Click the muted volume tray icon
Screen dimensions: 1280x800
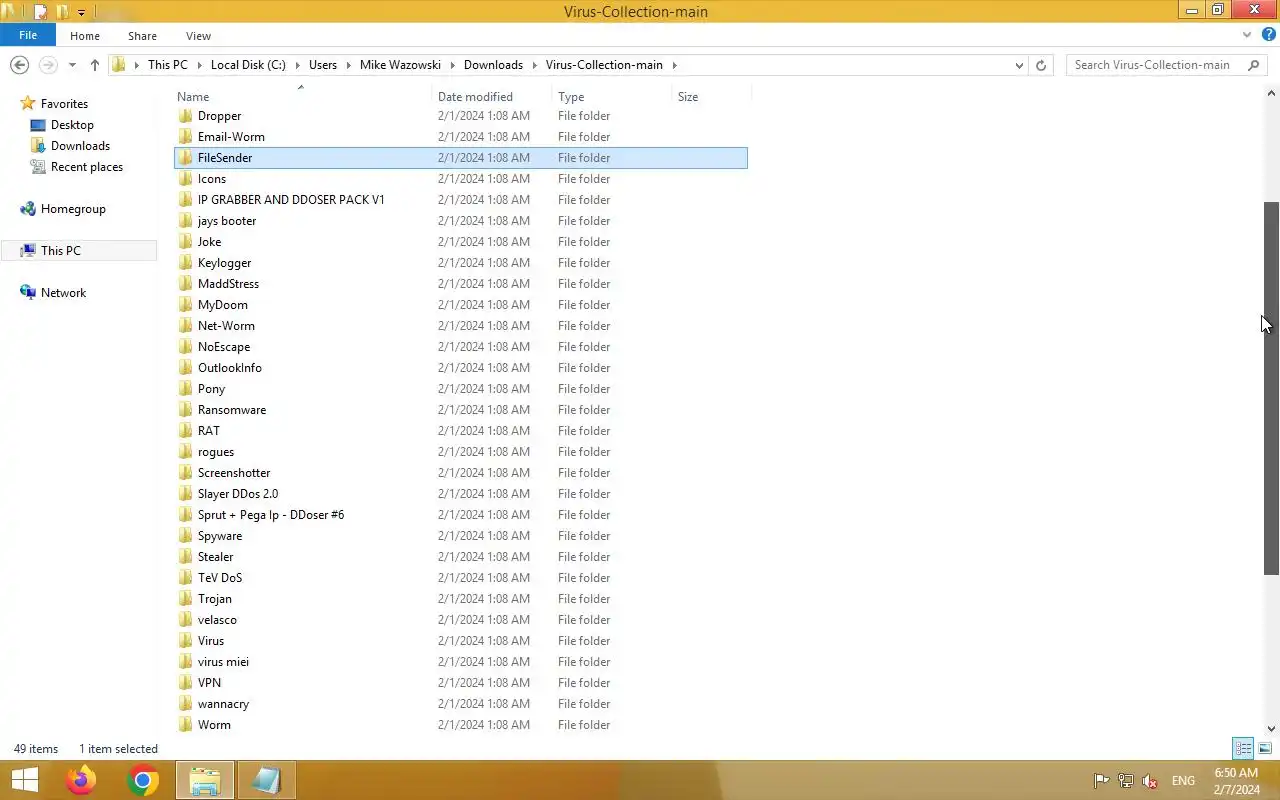tap(1150, 781)
